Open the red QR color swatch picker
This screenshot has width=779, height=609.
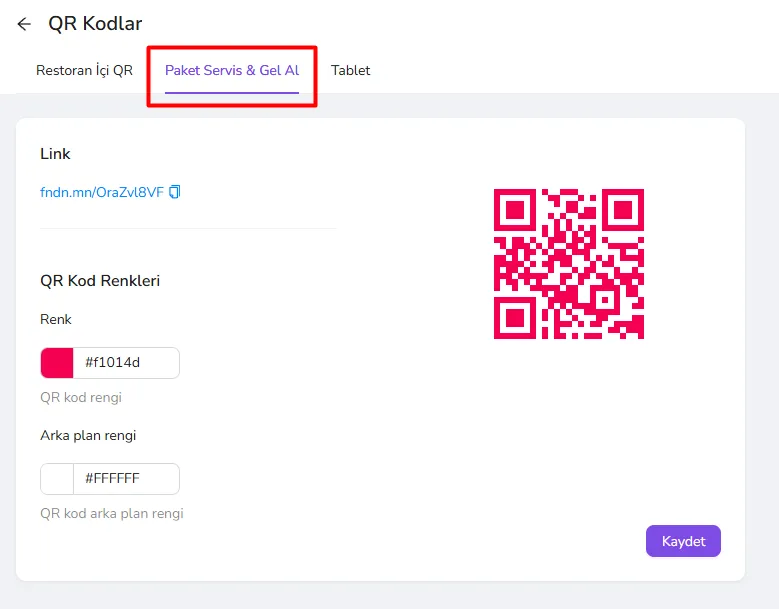point(57,363)
